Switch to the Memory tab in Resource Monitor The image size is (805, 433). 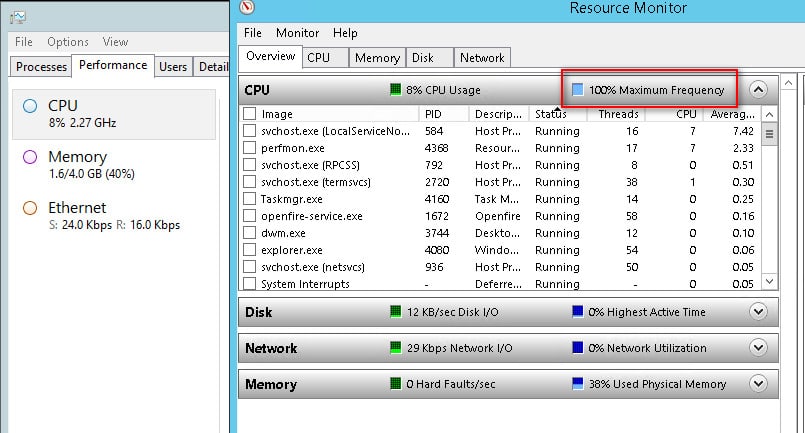click(377, 58)
